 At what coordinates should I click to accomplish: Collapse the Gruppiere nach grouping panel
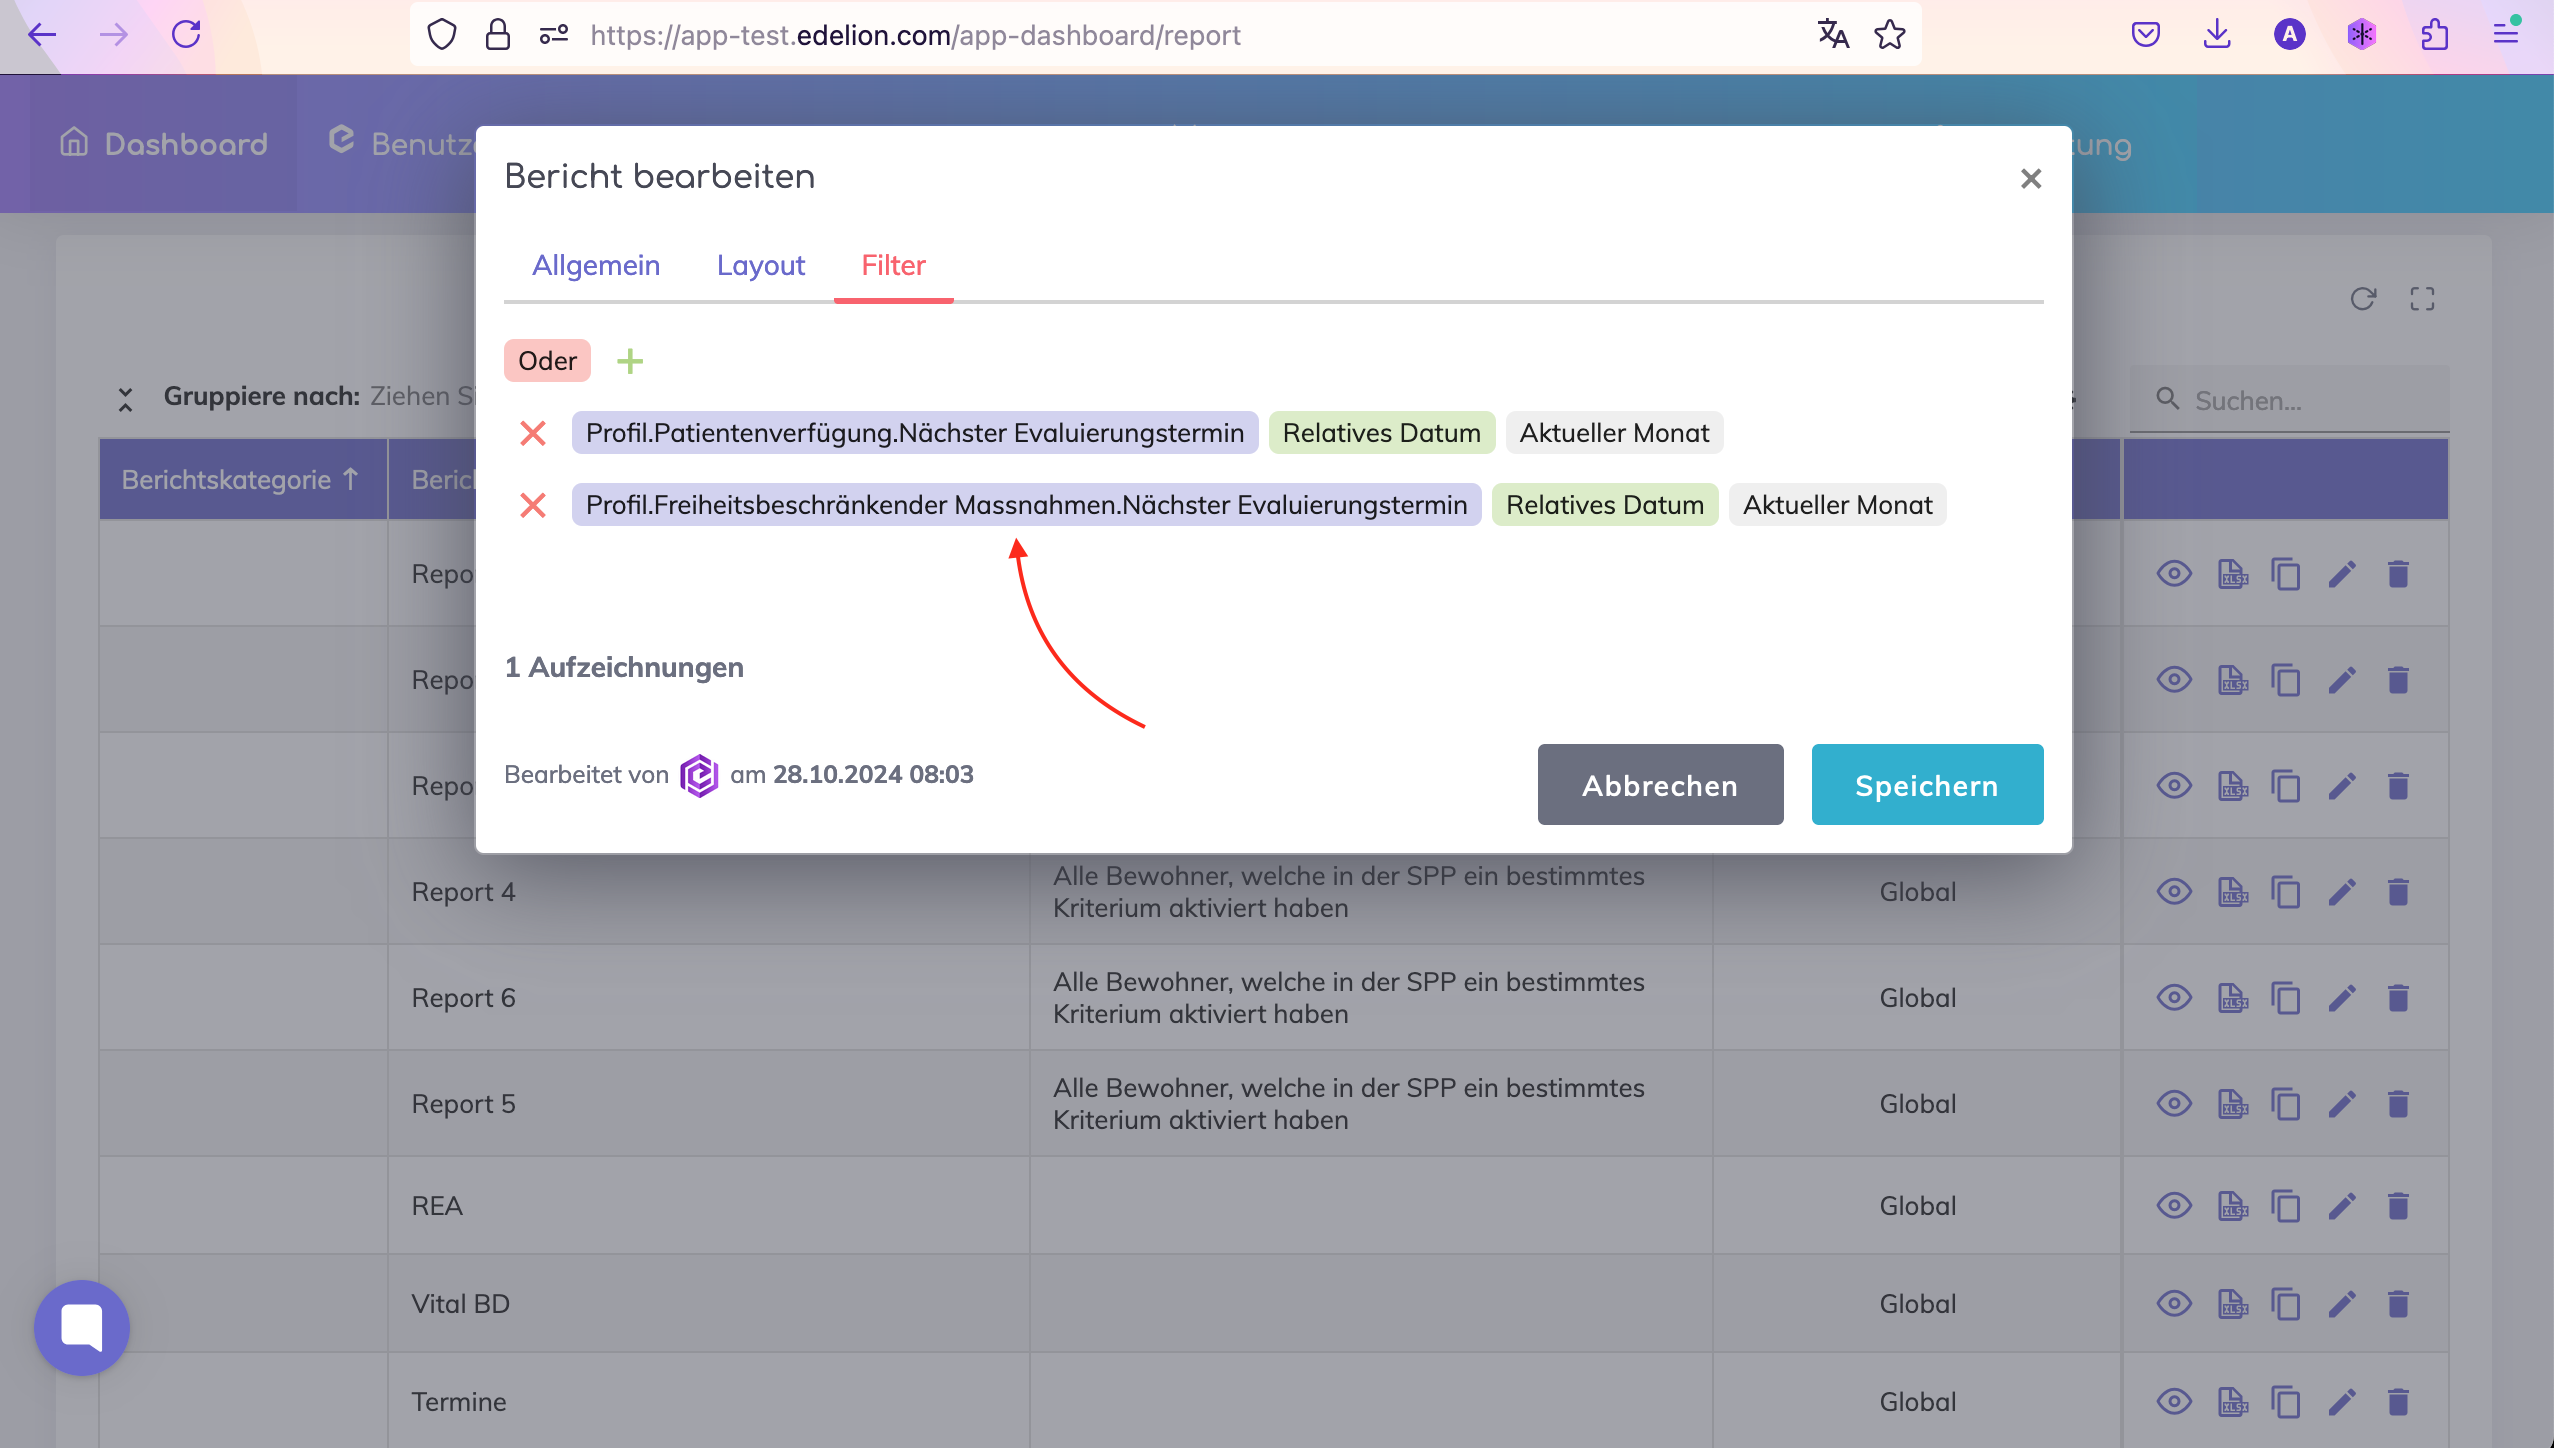tap(125, 399)
